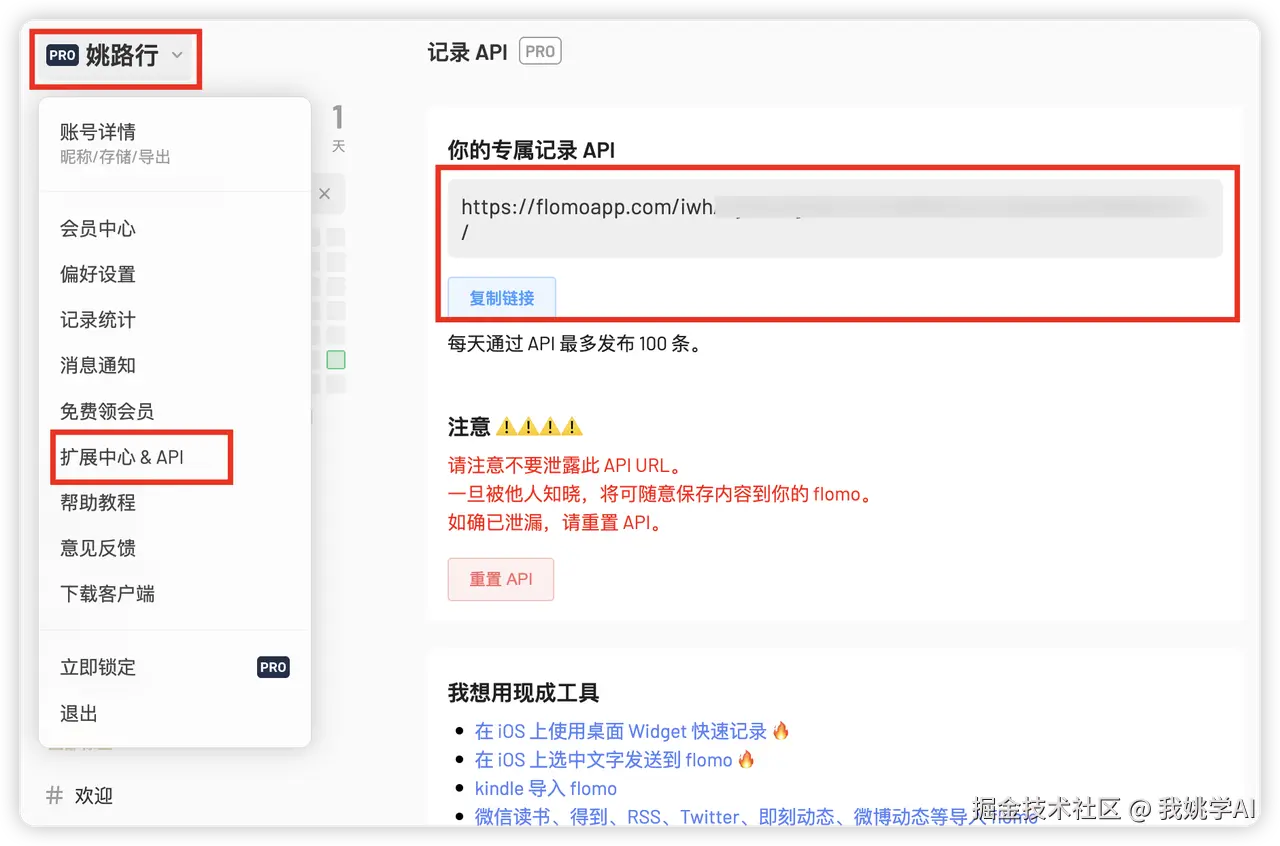Click the 记录 API page title
The width and height of the screenshot is (1280, 846).
pos(468,52)
